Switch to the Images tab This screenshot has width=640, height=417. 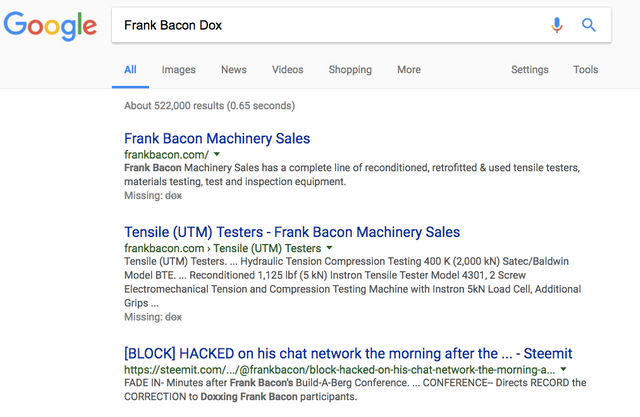179,70
